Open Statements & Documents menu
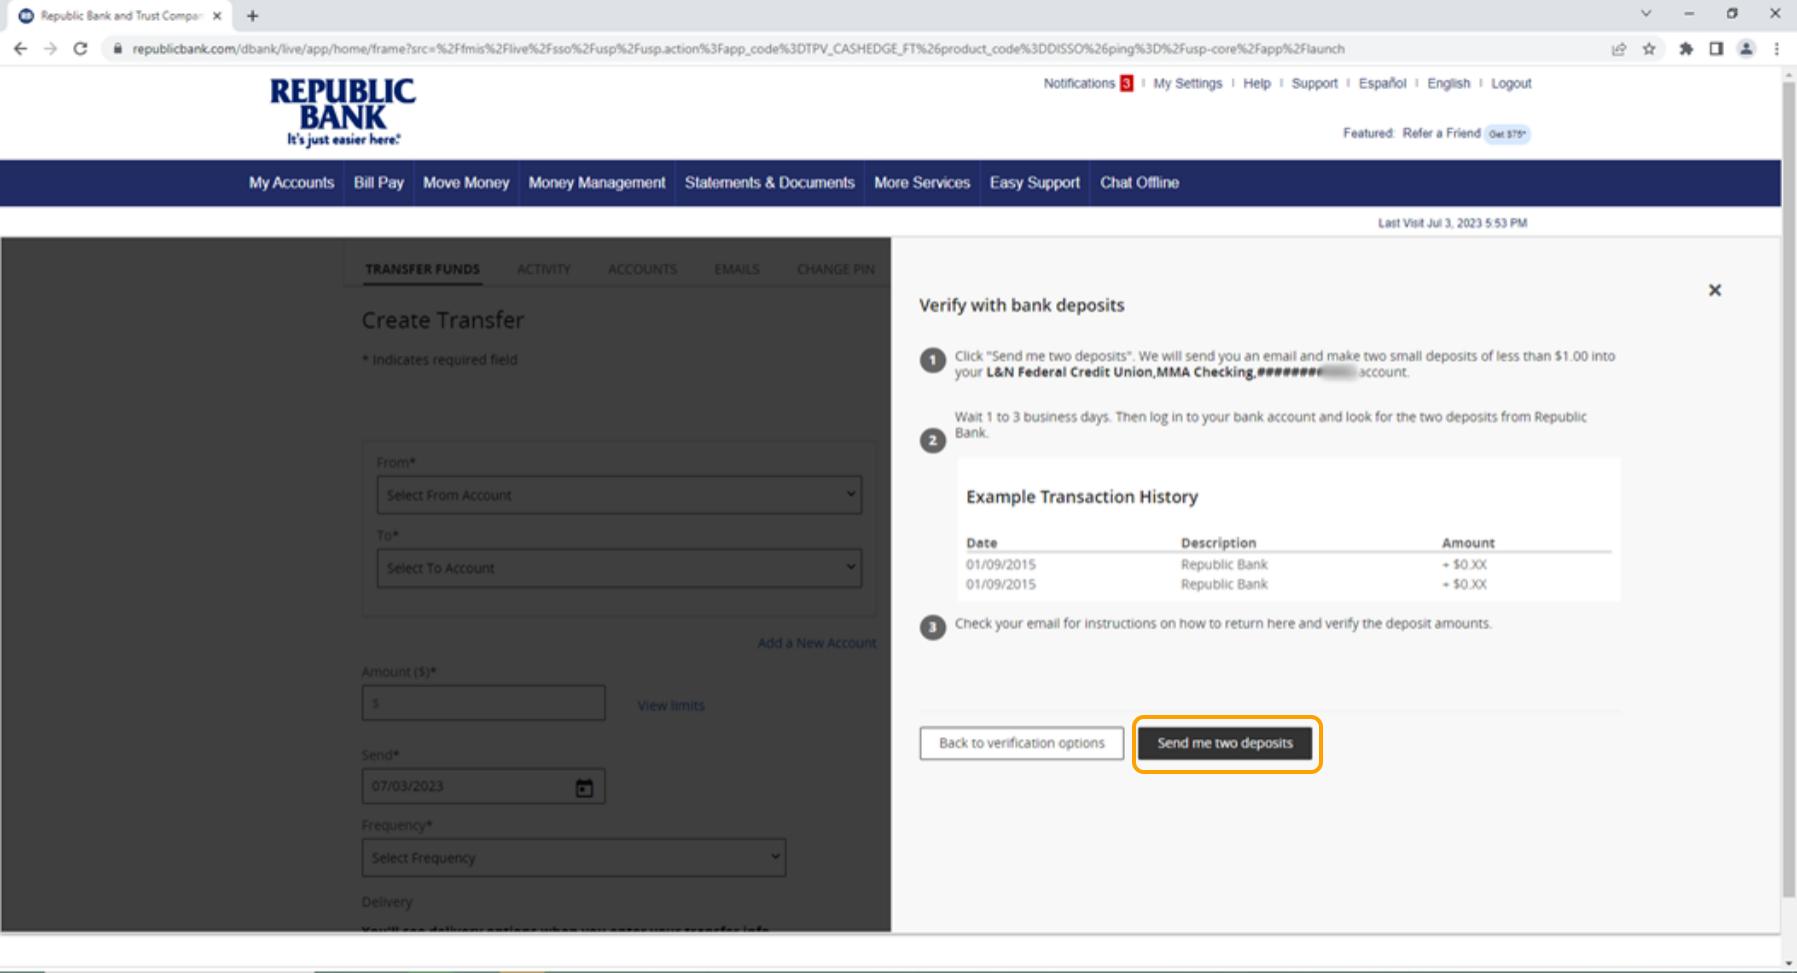Viewport: 1797px width, 973px height. pos(770,183)
